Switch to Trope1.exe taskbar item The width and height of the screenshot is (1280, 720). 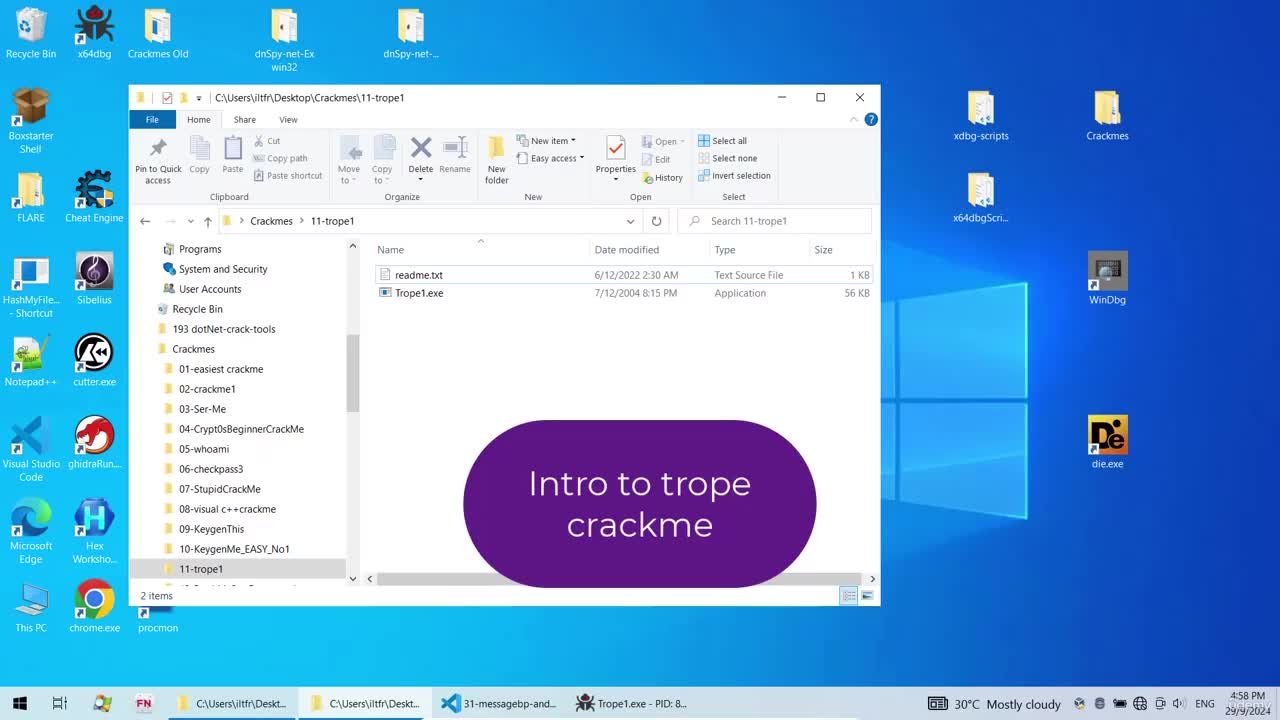tap(631, 703)
